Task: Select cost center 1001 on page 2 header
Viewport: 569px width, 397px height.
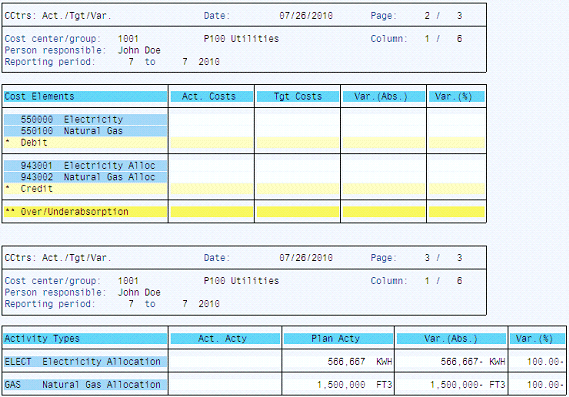Action: click(x=128, y=39)
